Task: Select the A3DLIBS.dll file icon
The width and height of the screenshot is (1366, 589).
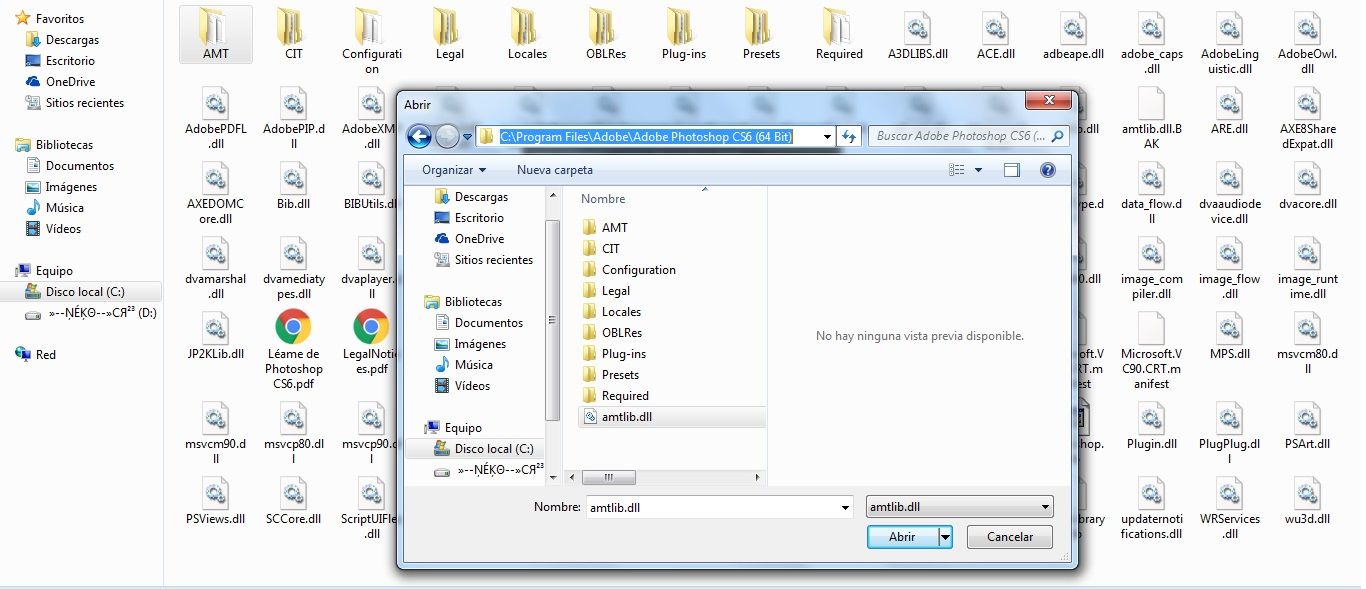Action: tap(917, 27)
